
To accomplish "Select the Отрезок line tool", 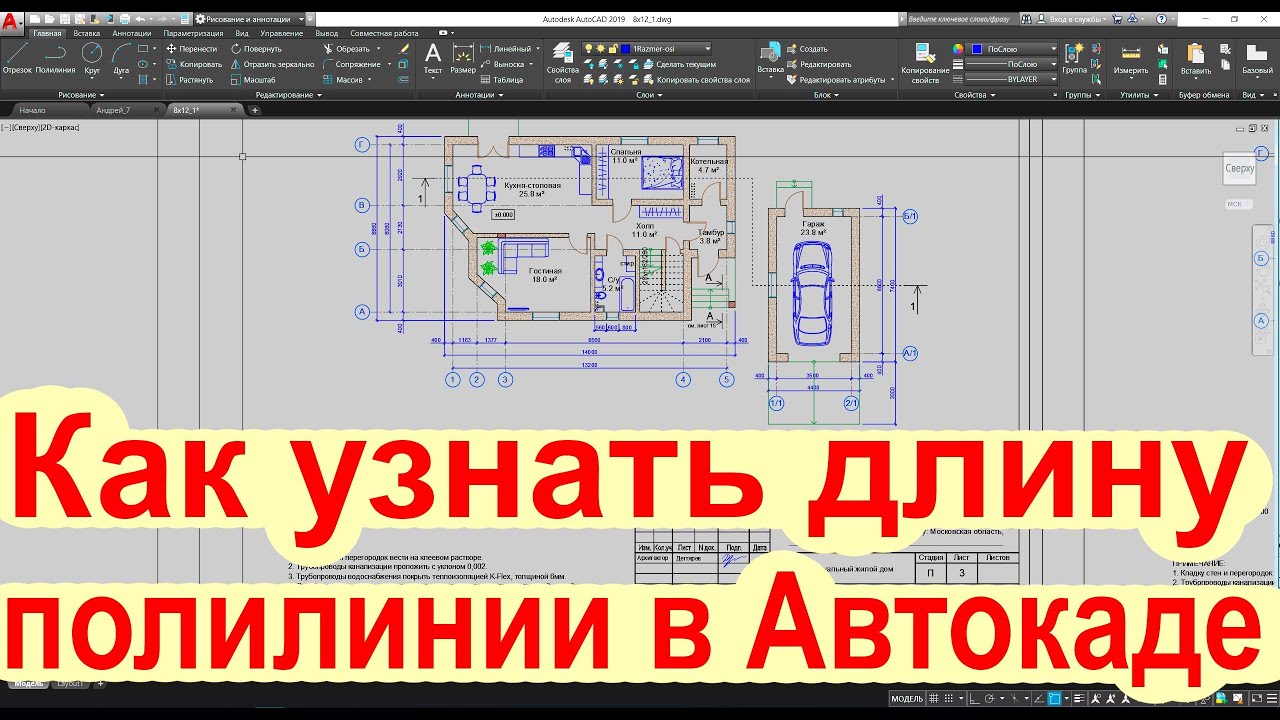I will point(17,58).
